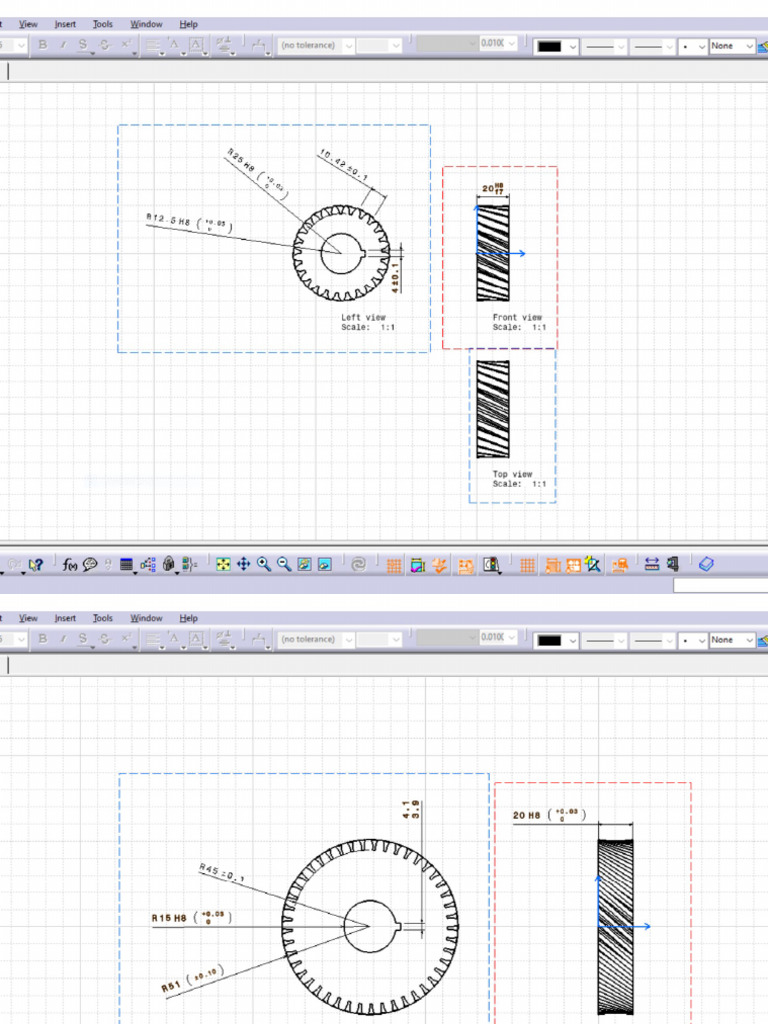This screenshot has width=768, height=1024.
Task: Open Help menu in upper window
Action: (188, 24)
